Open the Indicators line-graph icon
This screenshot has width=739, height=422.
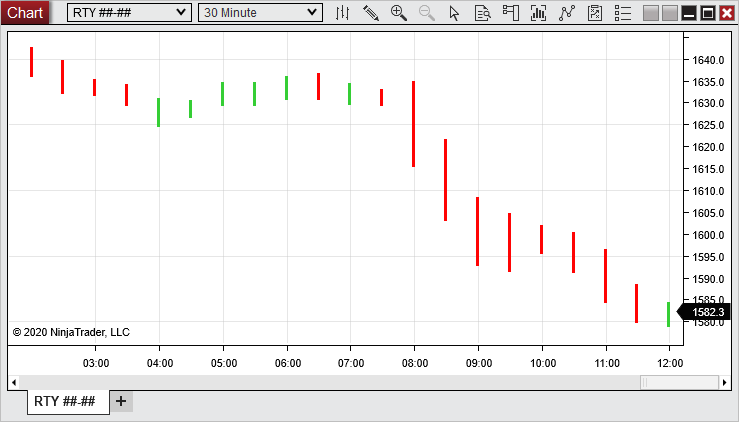[567, 13]
